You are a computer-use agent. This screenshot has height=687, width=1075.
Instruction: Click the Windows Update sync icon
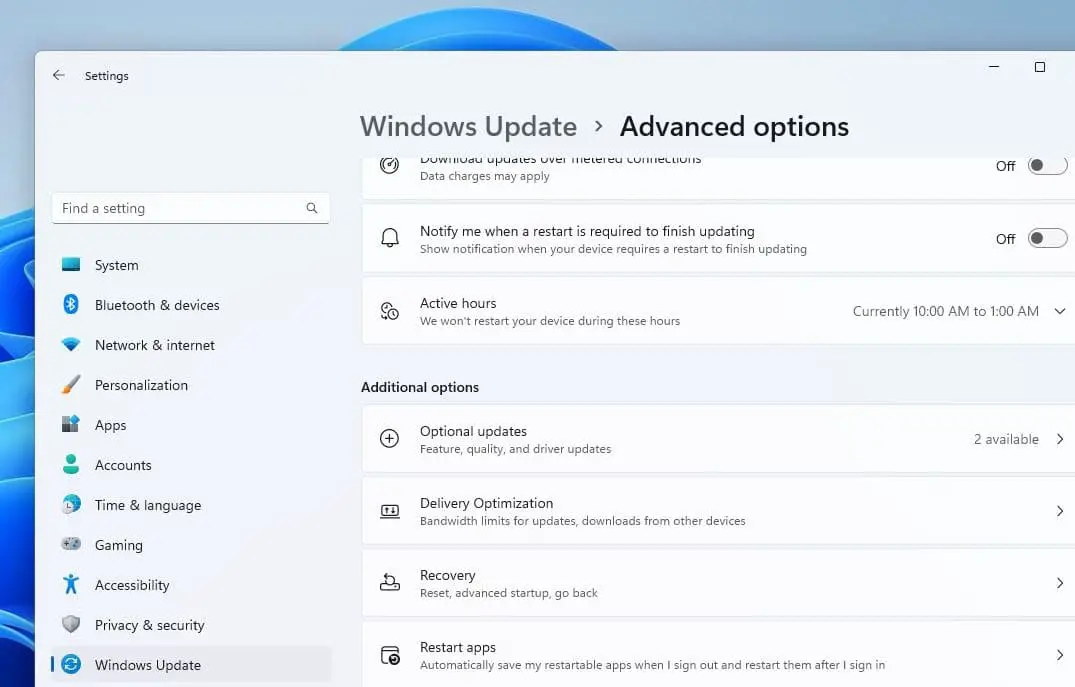71,664
